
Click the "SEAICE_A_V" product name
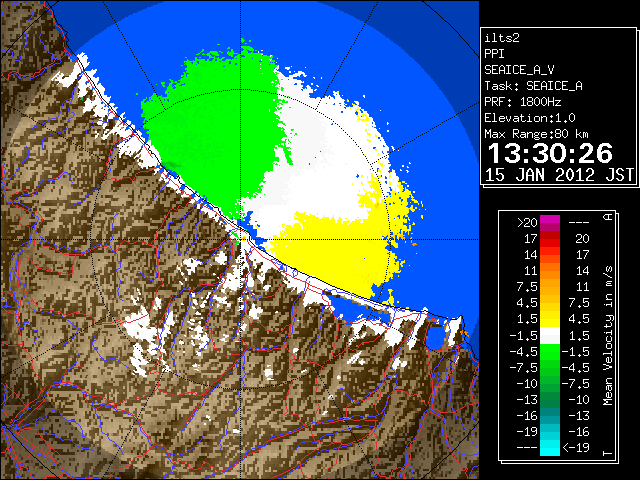pyautogui.click(x=519, y=70)
